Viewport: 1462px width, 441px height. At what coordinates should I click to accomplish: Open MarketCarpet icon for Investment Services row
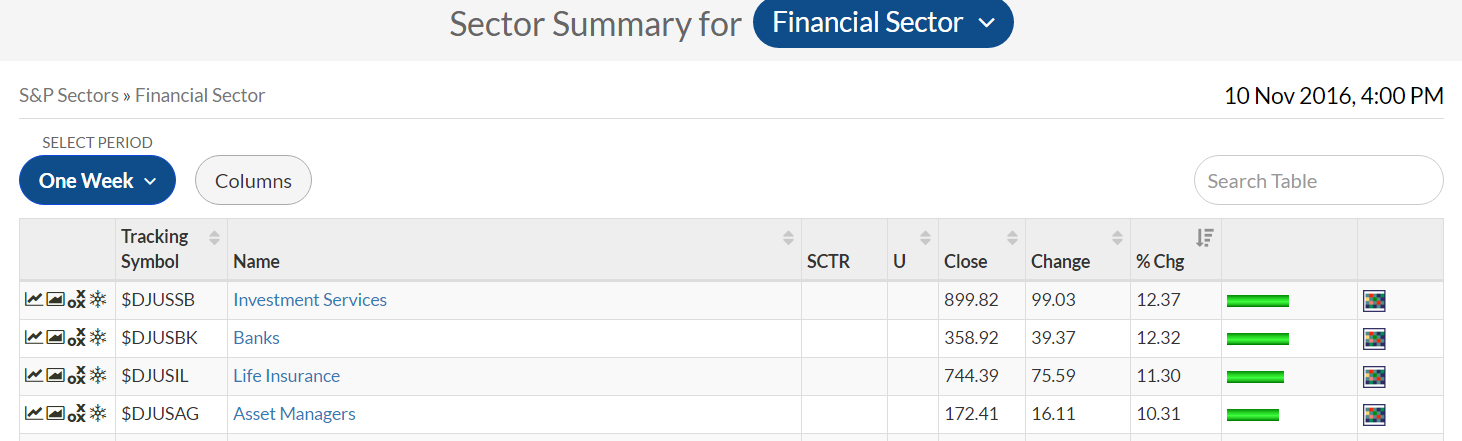click(x=1374, y=300)
